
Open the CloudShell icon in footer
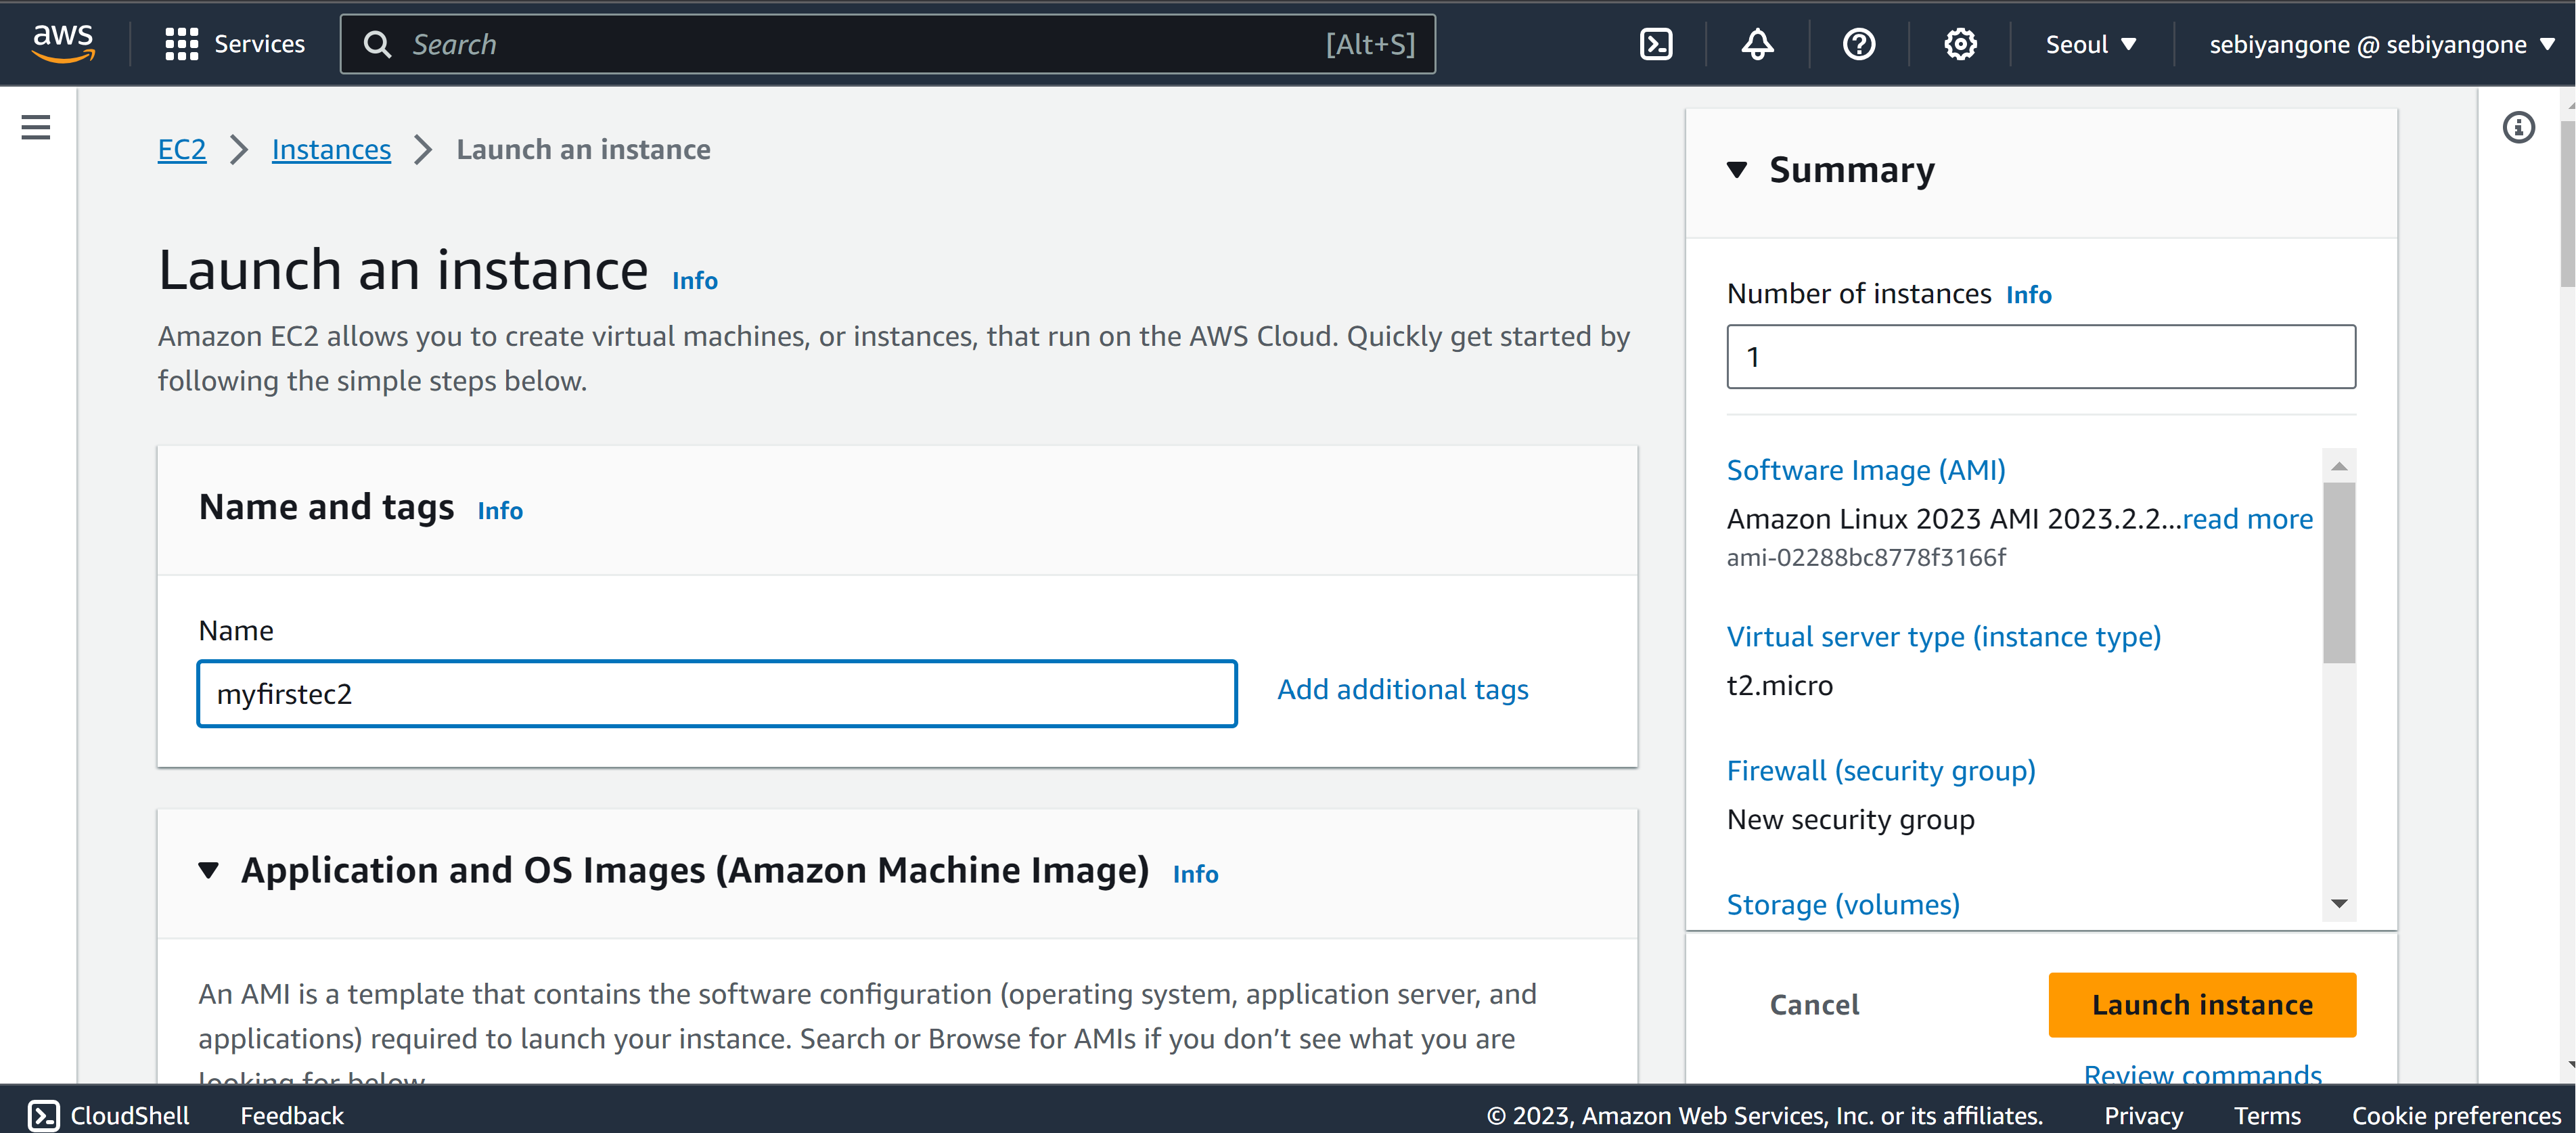43,1115
